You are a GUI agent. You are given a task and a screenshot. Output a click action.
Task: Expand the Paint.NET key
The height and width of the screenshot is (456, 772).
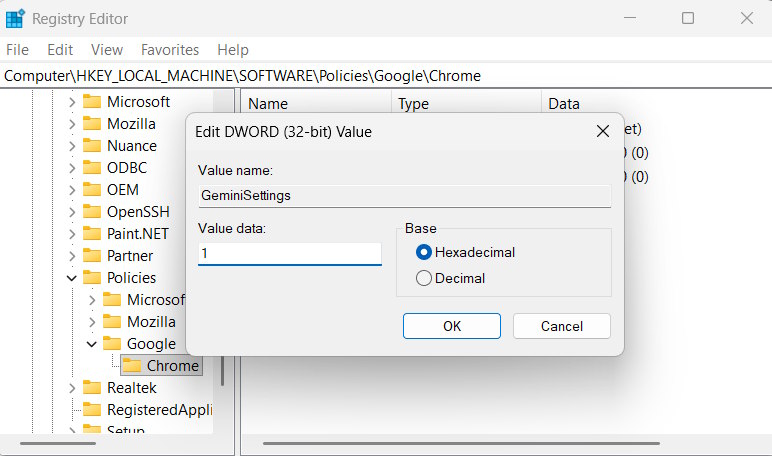(72, 234)
